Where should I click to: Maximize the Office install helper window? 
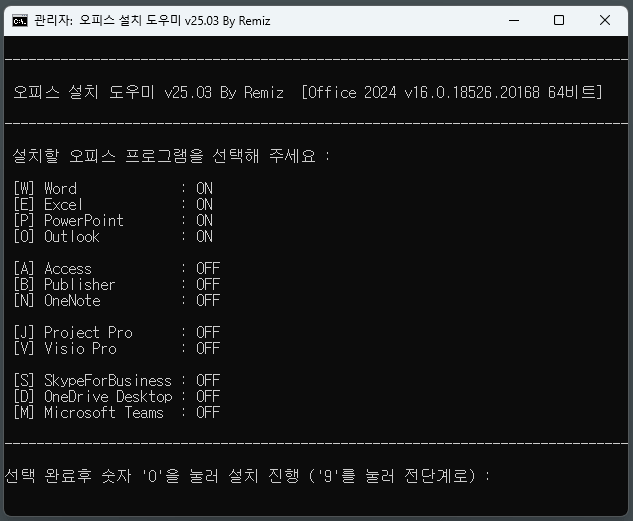559,20
